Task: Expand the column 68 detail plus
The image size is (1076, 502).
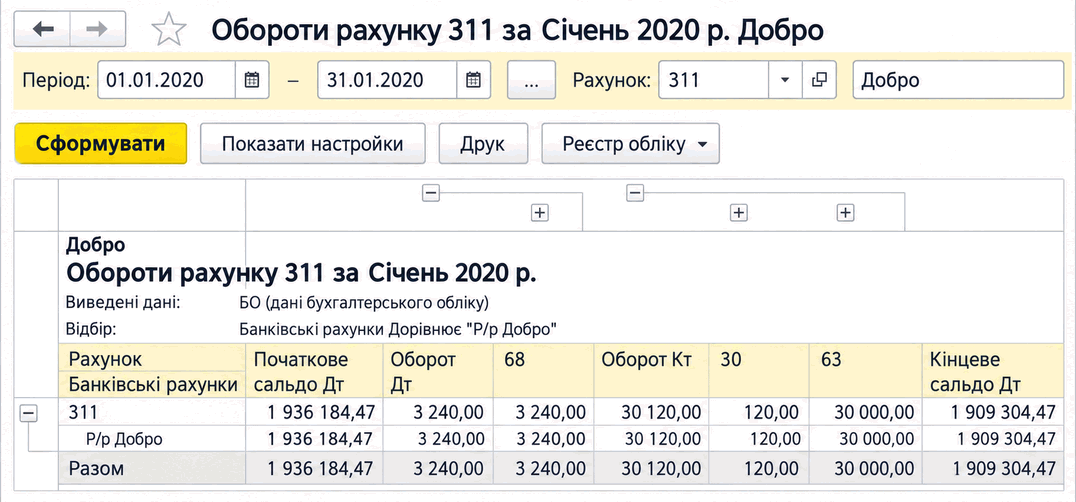Action: [x=540, y=213]
